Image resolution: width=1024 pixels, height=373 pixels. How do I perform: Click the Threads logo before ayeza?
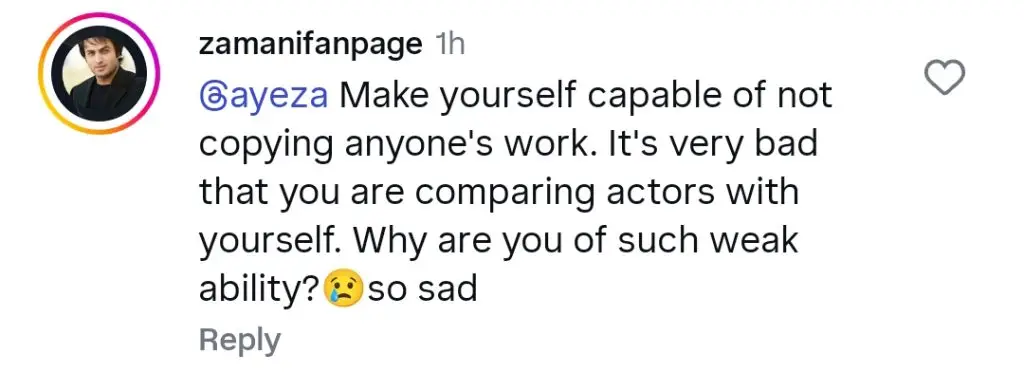click(210, 97)
